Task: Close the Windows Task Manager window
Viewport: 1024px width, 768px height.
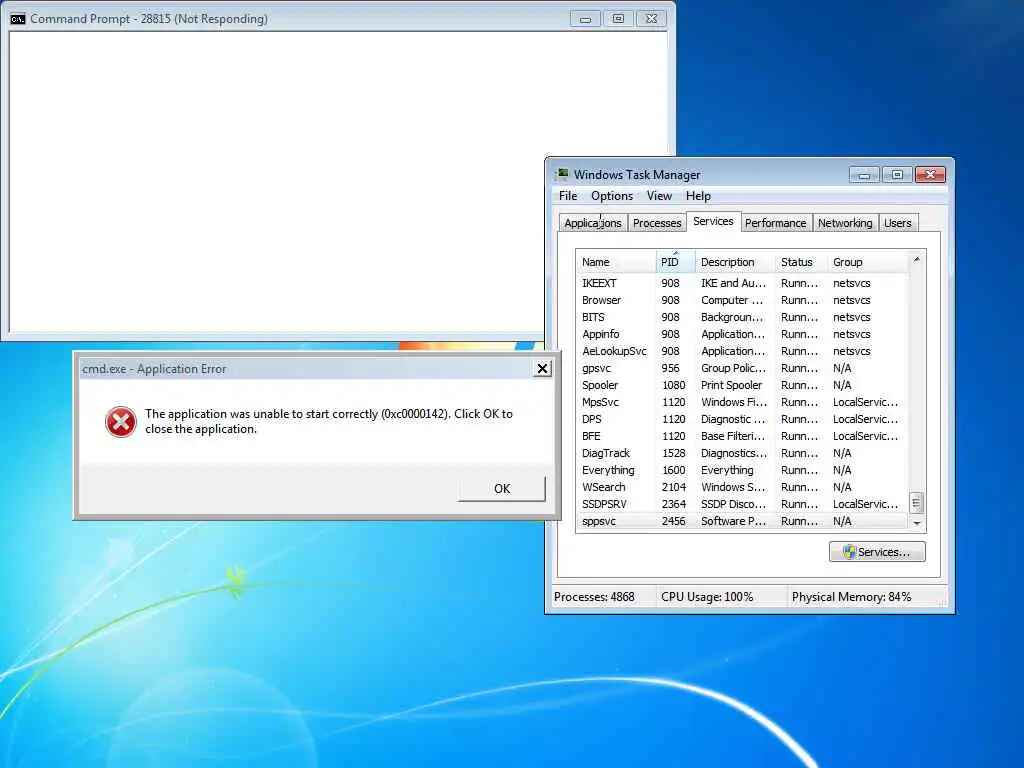Action: tap(930, 174)
